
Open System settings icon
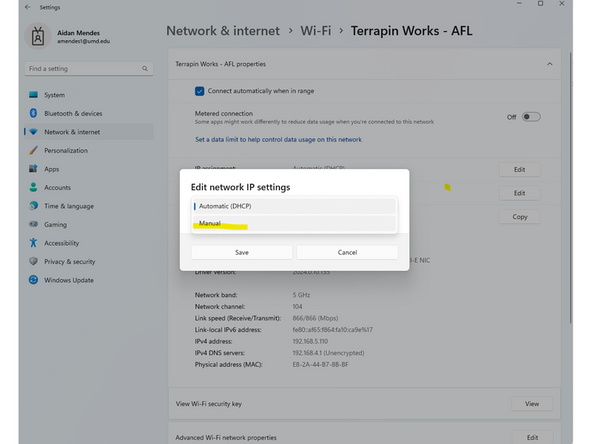coord(33,95)
